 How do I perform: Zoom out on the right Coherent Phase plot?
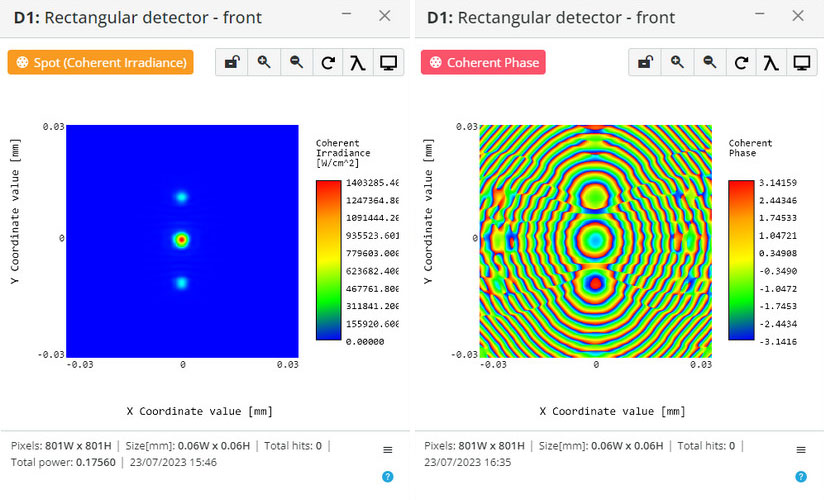[710, 63]
